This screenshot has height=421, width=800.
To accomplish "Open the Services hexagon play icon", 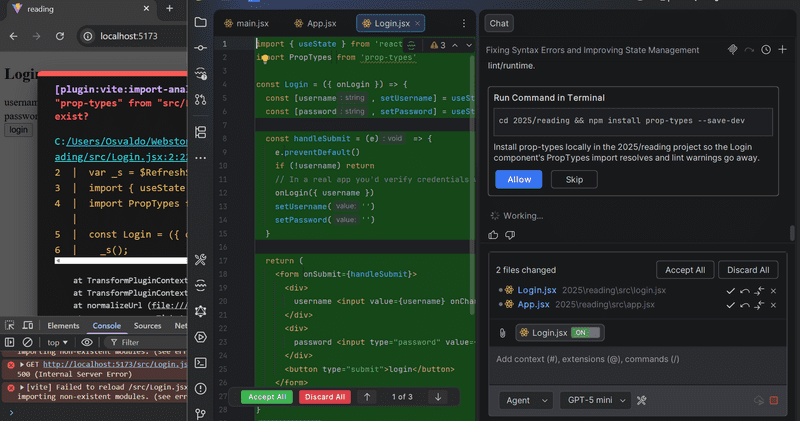I will 201,337.
